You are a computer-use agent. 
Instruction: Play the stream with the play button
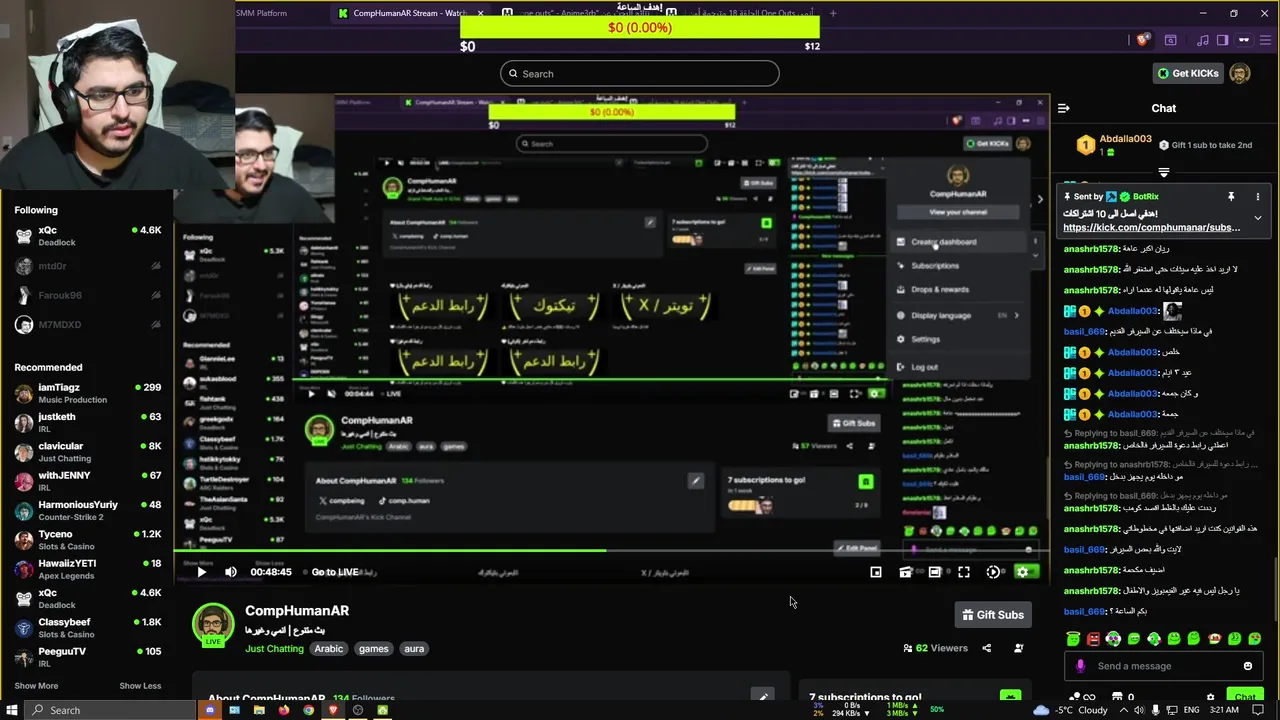coord(201,572)
